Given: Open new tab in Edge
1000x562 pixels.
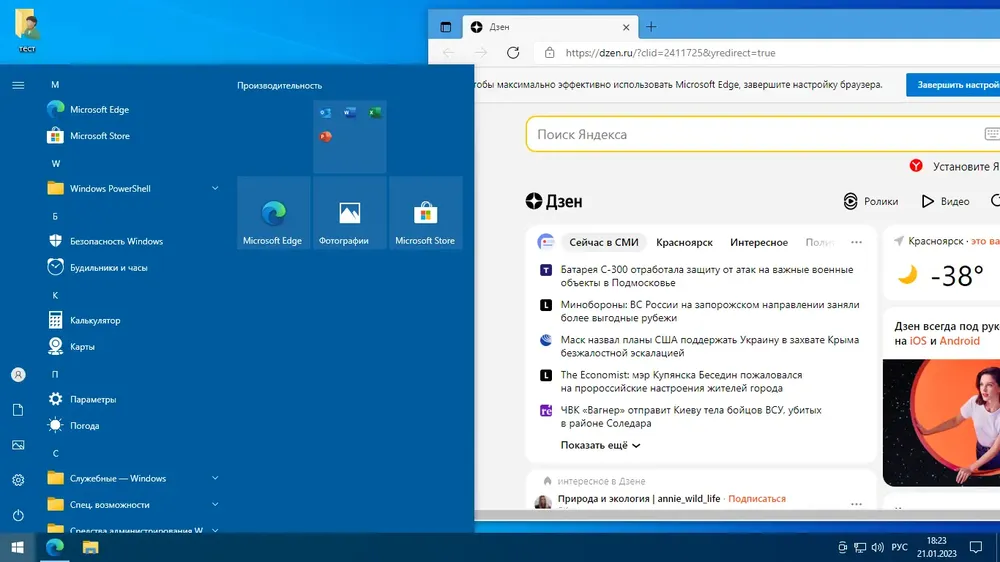Looking at the screenshot, I should 651,27.
